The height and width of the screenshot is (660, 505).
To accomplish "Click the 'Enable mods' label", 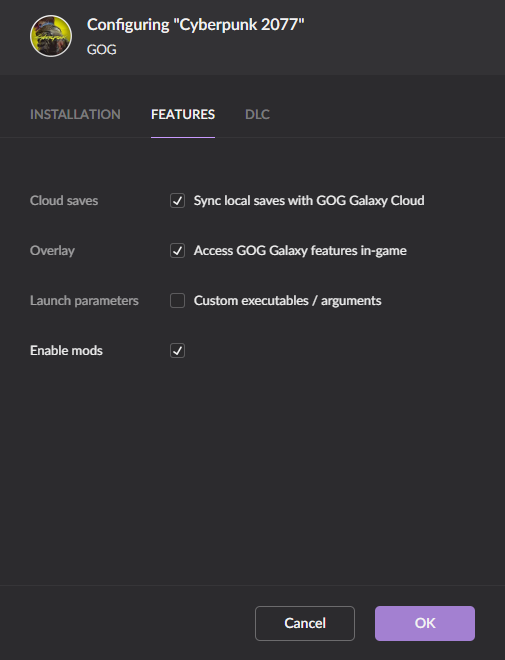I will 66,351.
